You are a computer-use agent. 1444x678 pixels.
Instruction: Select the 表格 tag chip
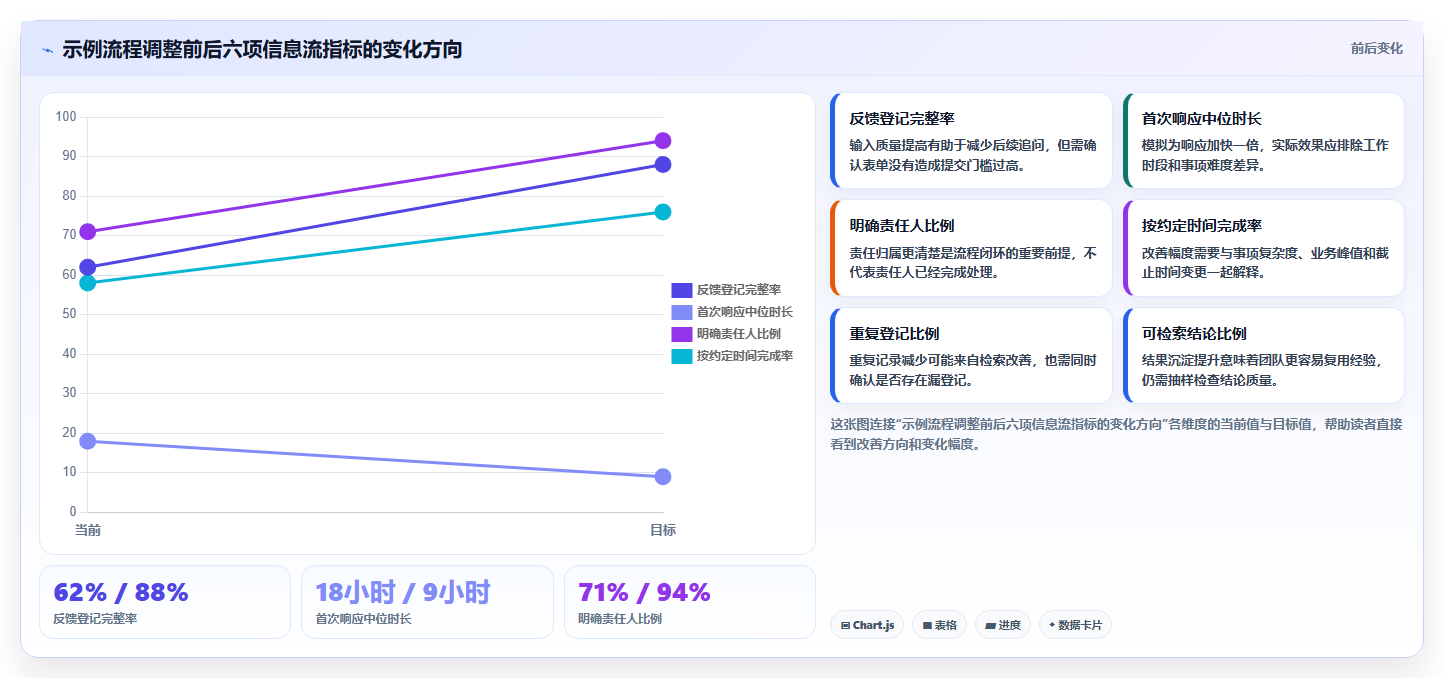(939, 625)
